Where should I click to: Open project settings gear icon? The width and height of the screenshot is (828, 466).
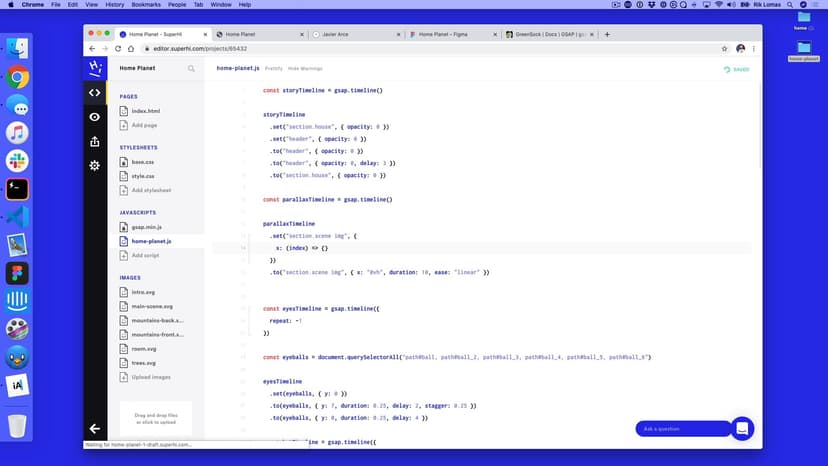[x=95, y=165]
